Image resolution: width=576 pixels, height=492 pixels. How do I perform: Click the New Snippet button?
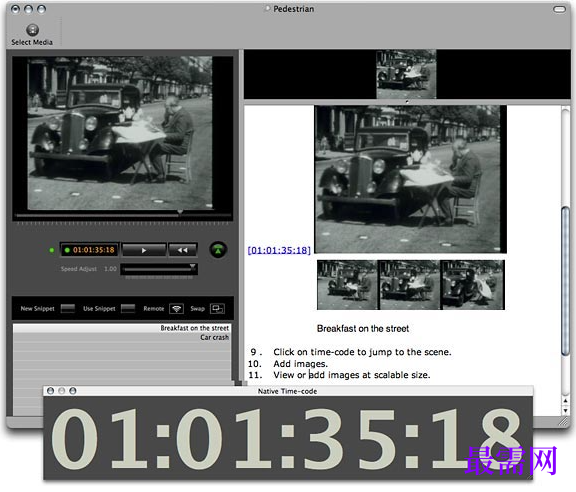tap(68, 308)
